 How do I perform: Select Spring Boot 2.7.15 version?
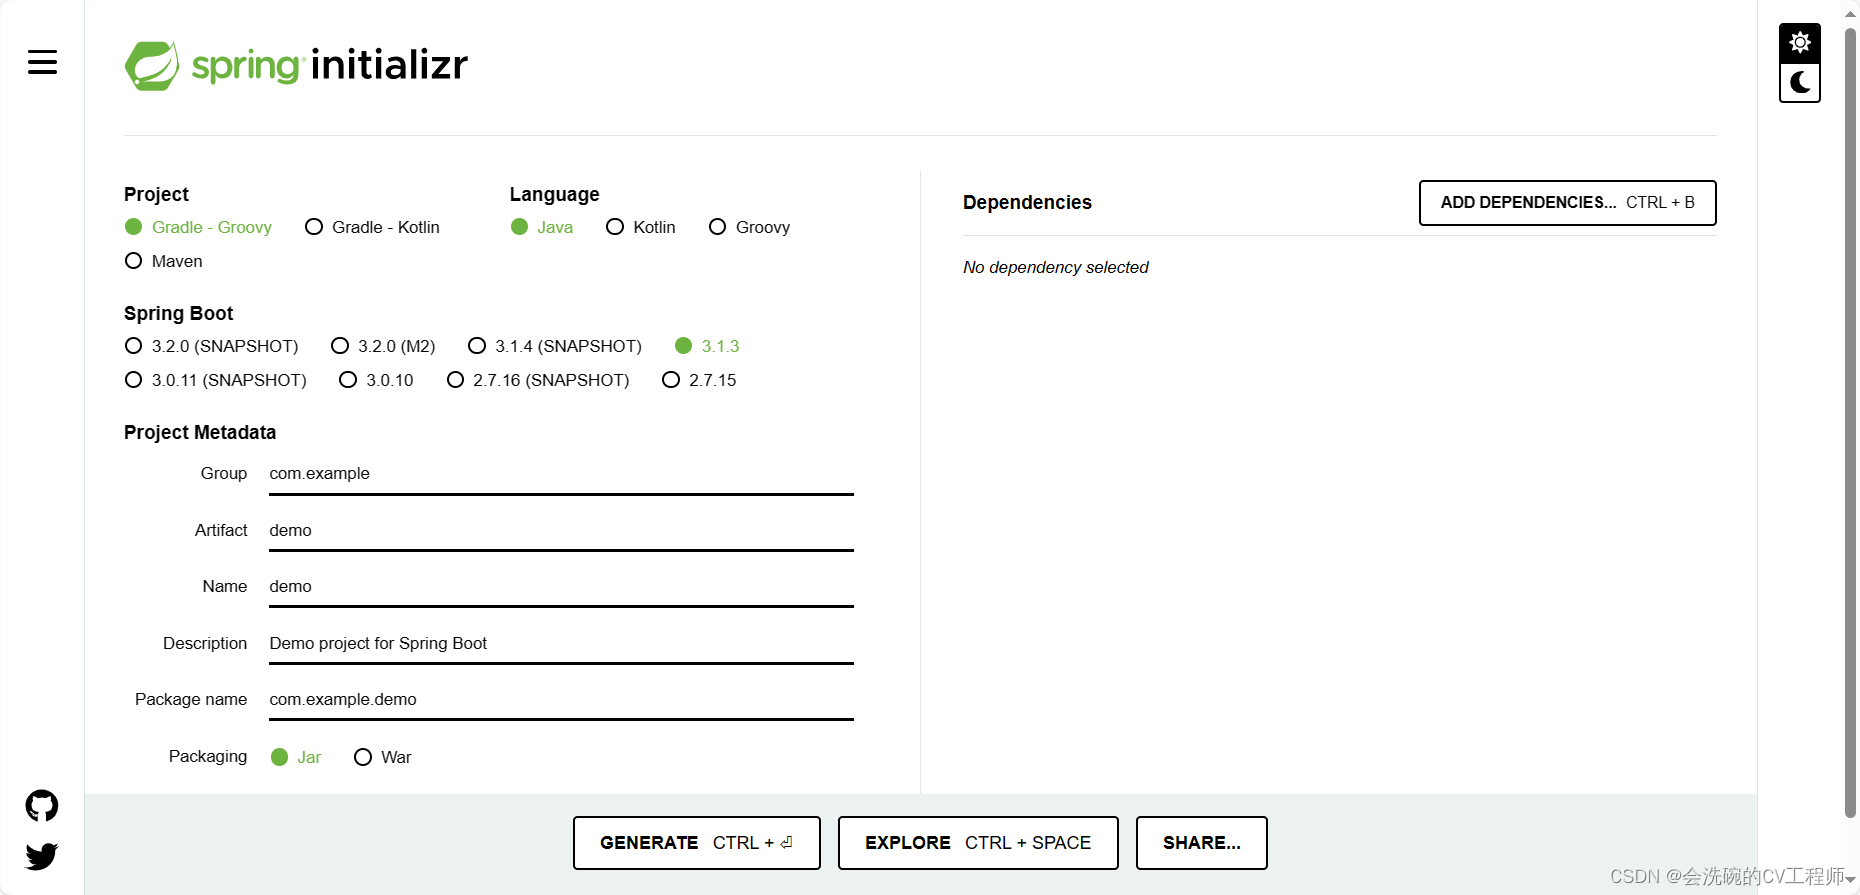coord(699,380)
